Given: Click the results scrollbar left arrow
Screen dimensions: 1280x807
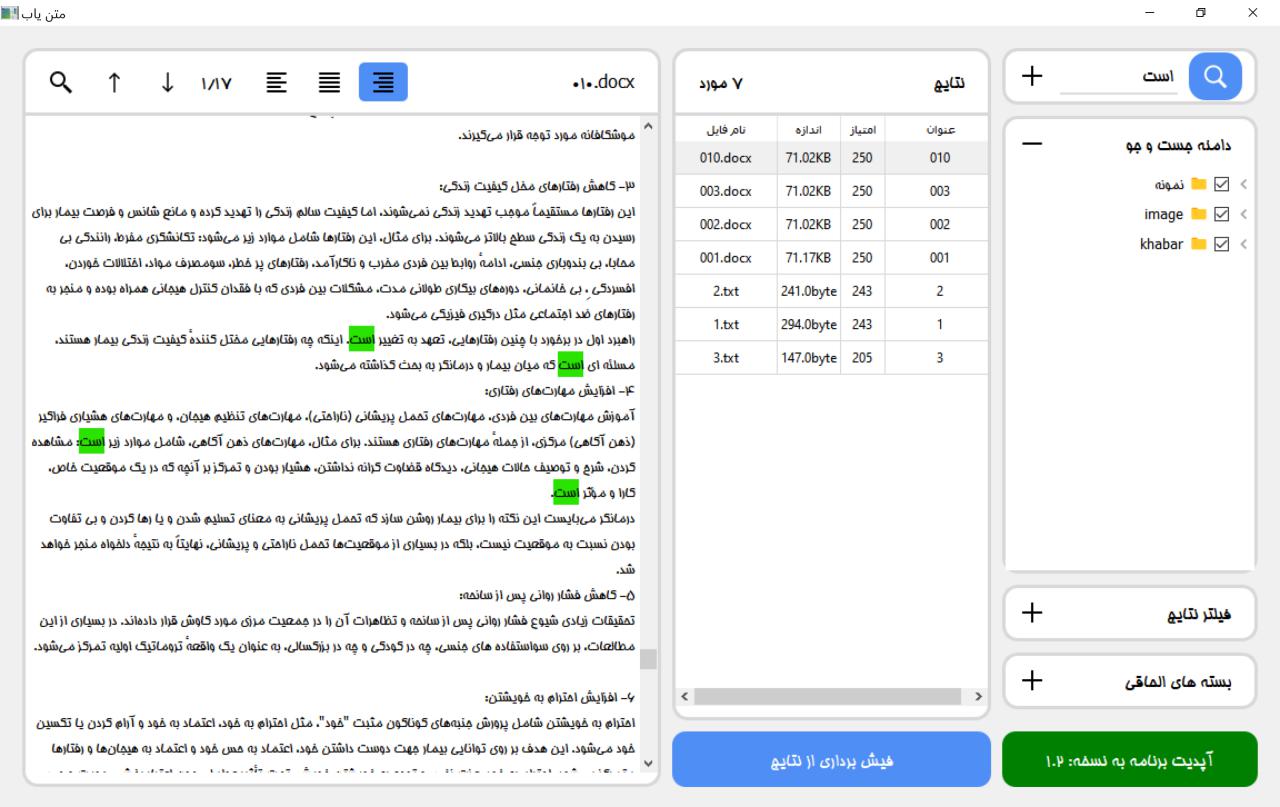Looking at the screenshot, I should click(x=684, y=696).
